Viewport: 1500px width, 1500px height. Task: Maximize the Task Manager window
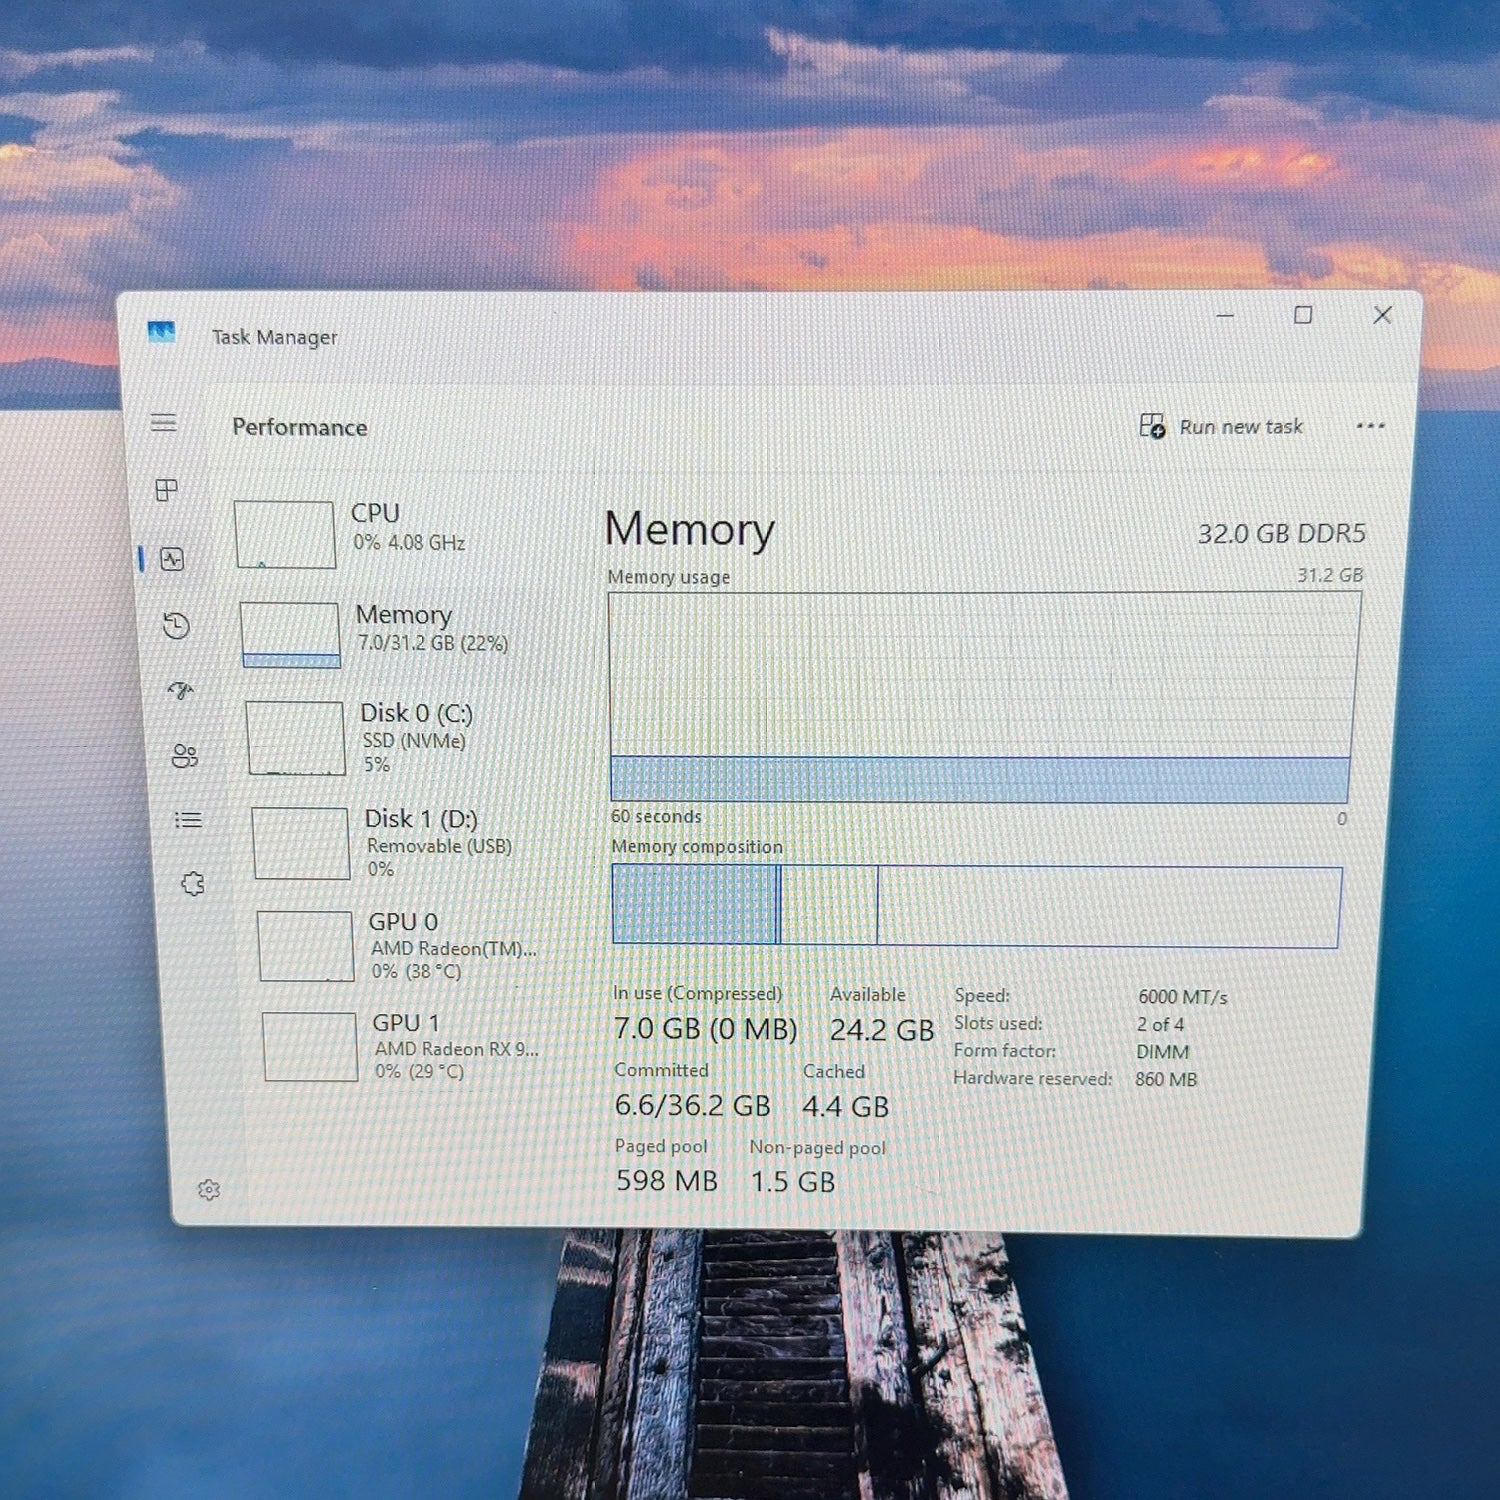click(x=1303, y=315)
